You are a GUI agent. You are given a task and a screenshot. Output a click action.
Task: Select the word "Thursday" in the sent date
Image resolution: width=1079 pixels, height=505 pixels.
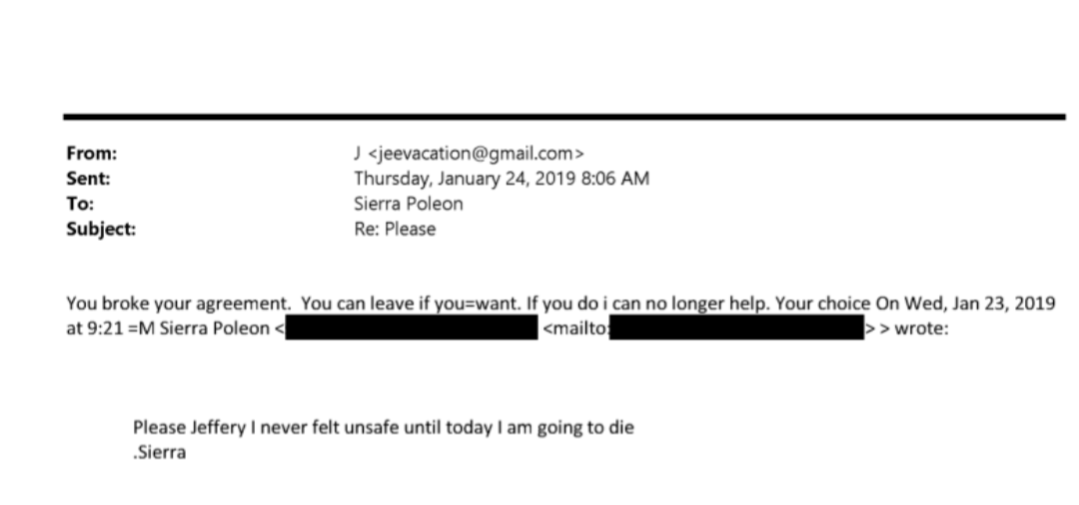(388, 179)
